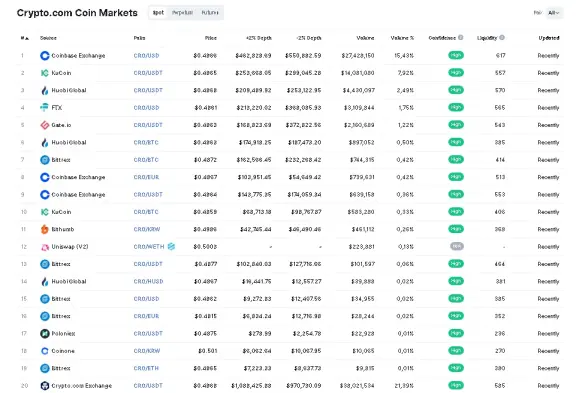Click Huobi Global flame logo in CRO/BTC row
579x393 pixels.
pyautogui.click(x=45, y=143)
